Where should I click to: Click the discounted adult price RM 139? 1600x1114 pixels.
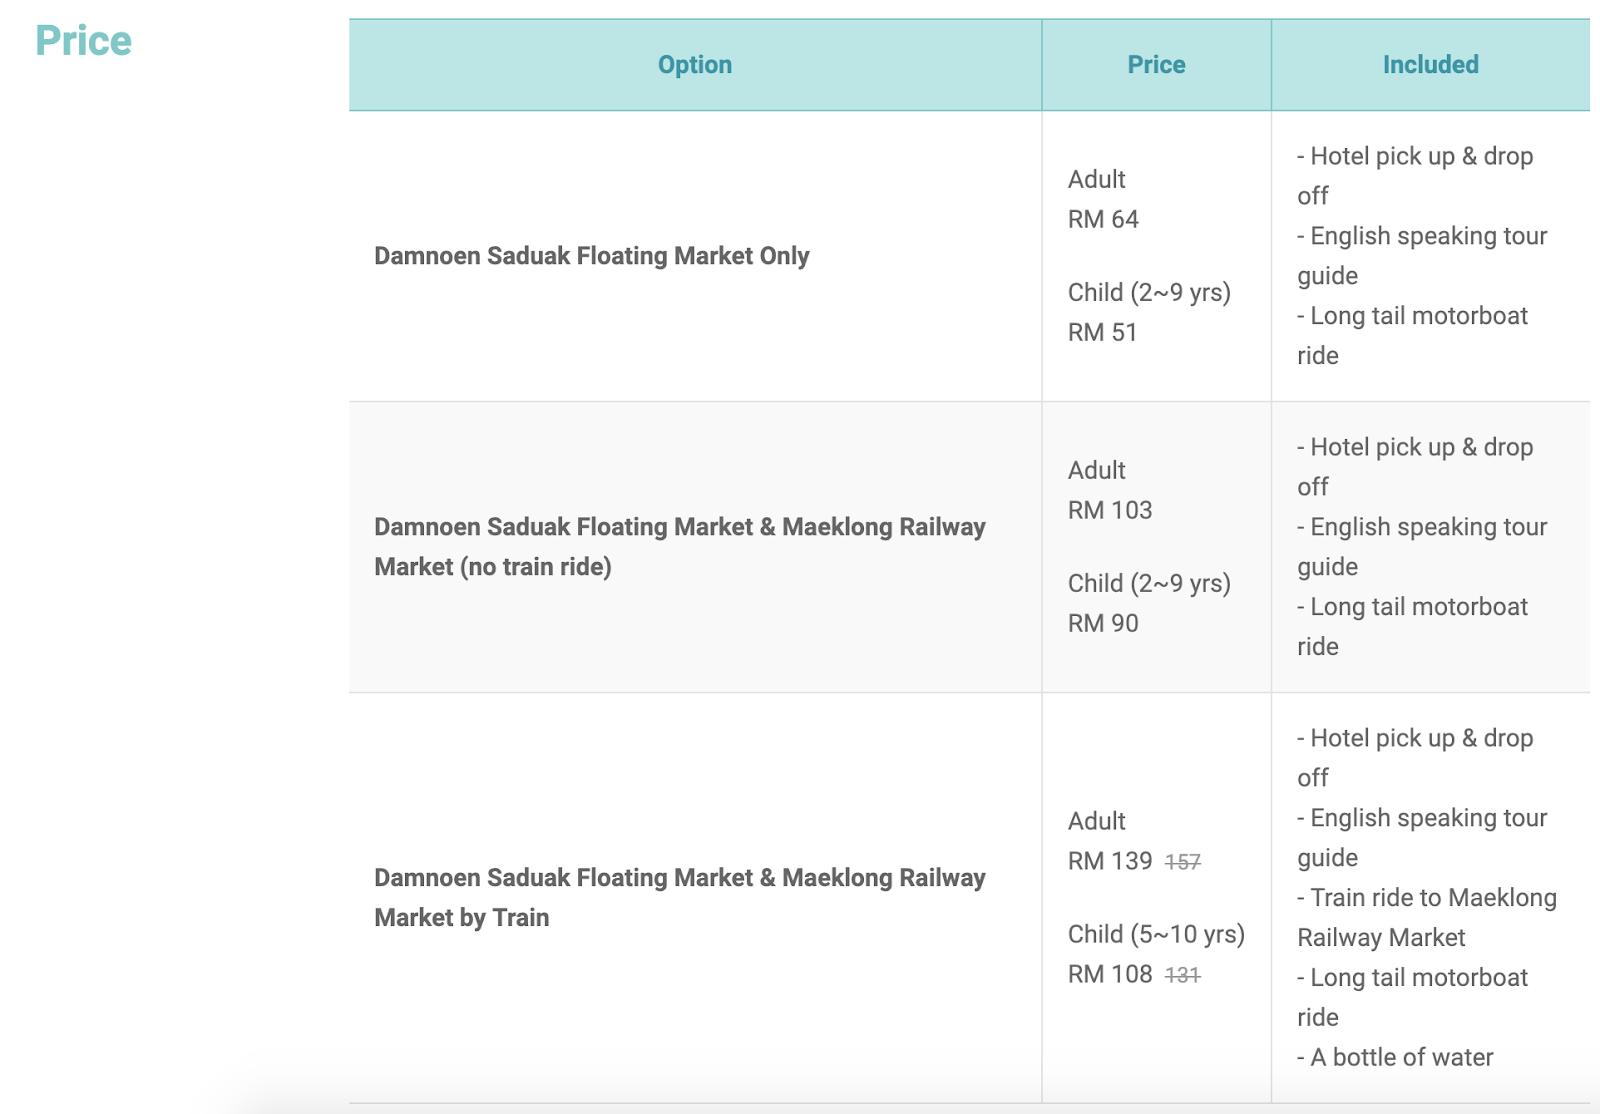(x=1110, y=861)
